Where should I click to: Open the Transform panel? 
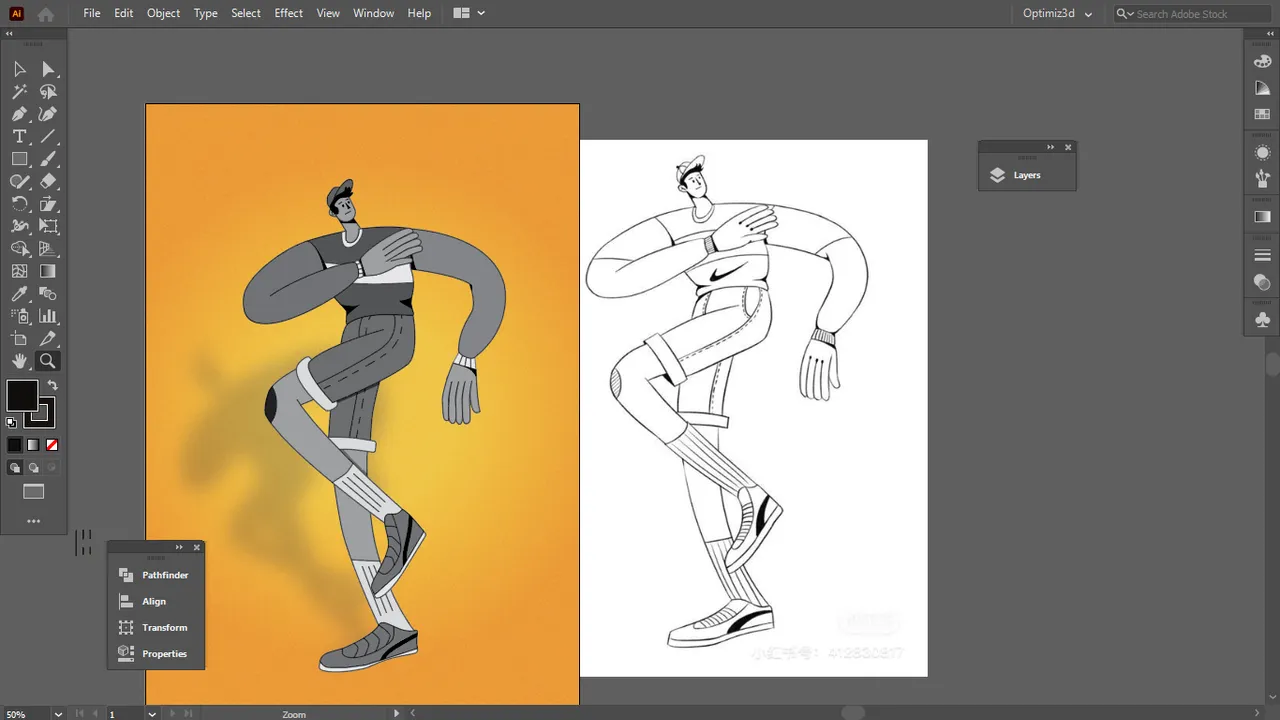pos(156,627)
